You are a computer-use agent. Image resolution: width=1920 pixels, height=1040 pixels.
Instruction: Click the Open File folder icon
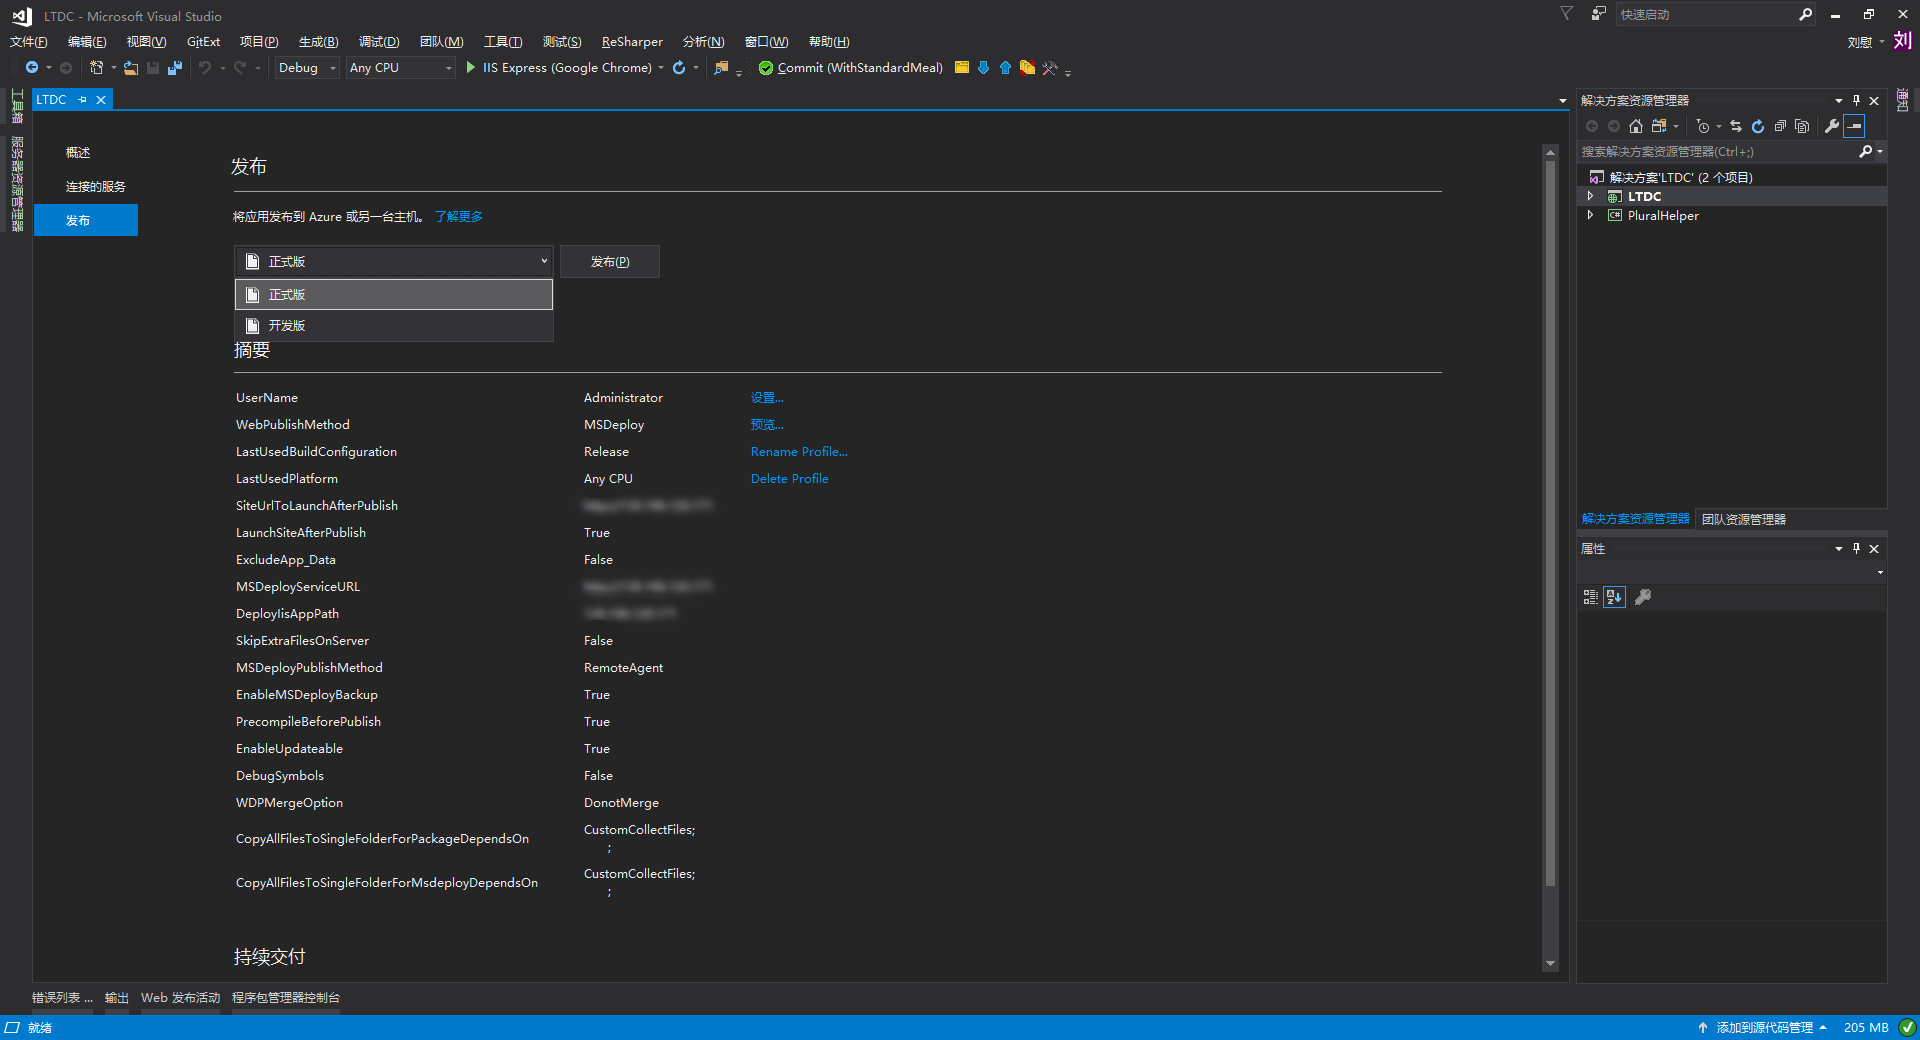pos(131,68)
